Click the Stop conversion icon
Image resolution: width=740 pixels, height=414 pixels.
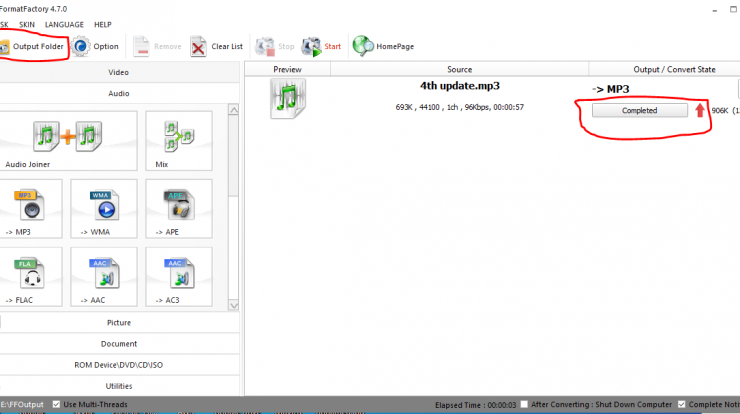coord(265,46)
